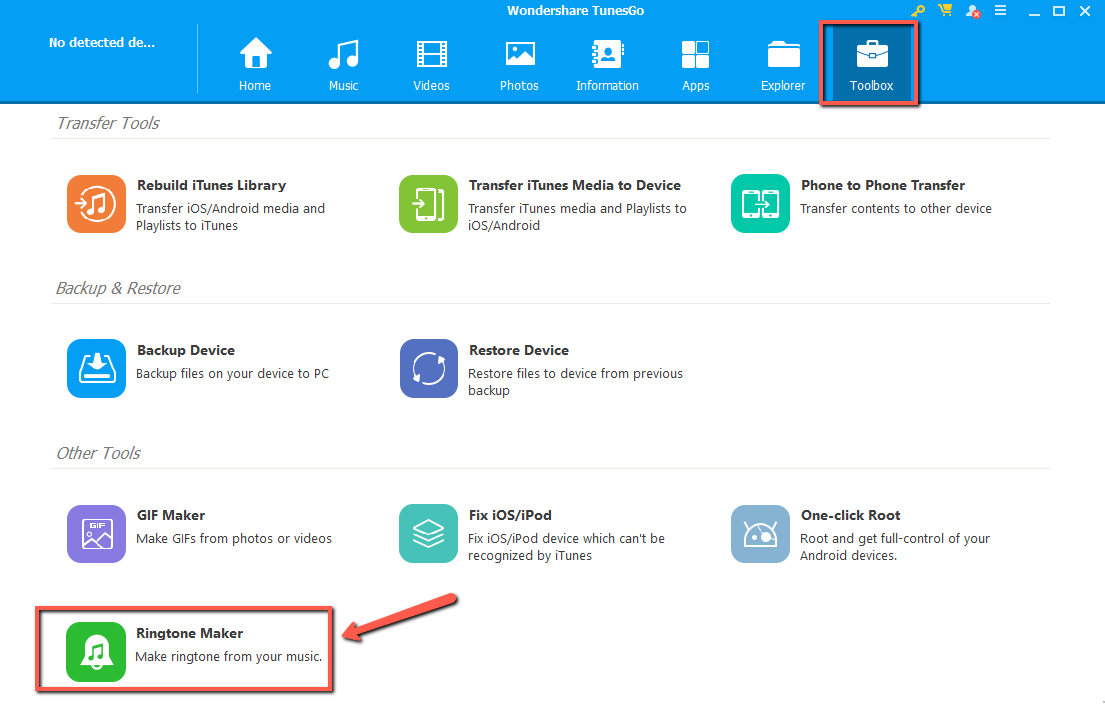Viewport: 1105px width, 704px height.
Task: Open the Ringtone Maker title link
Action: pos(190,633)
